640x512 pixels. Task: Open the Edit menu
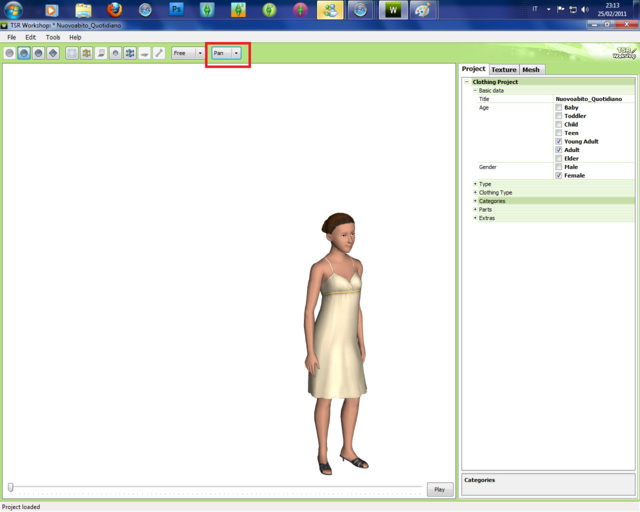point(31,37)
